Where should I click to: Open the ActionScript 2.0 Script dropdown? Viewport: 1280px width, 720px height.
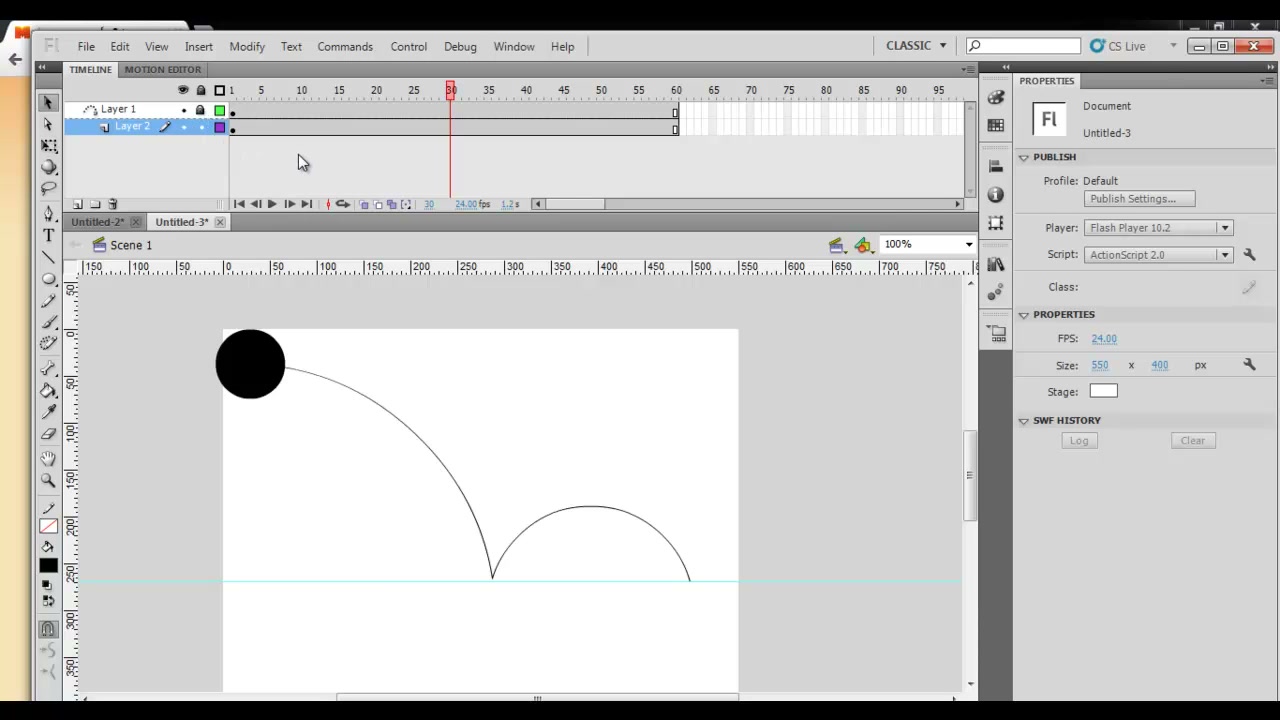[x=1158, y=255]
